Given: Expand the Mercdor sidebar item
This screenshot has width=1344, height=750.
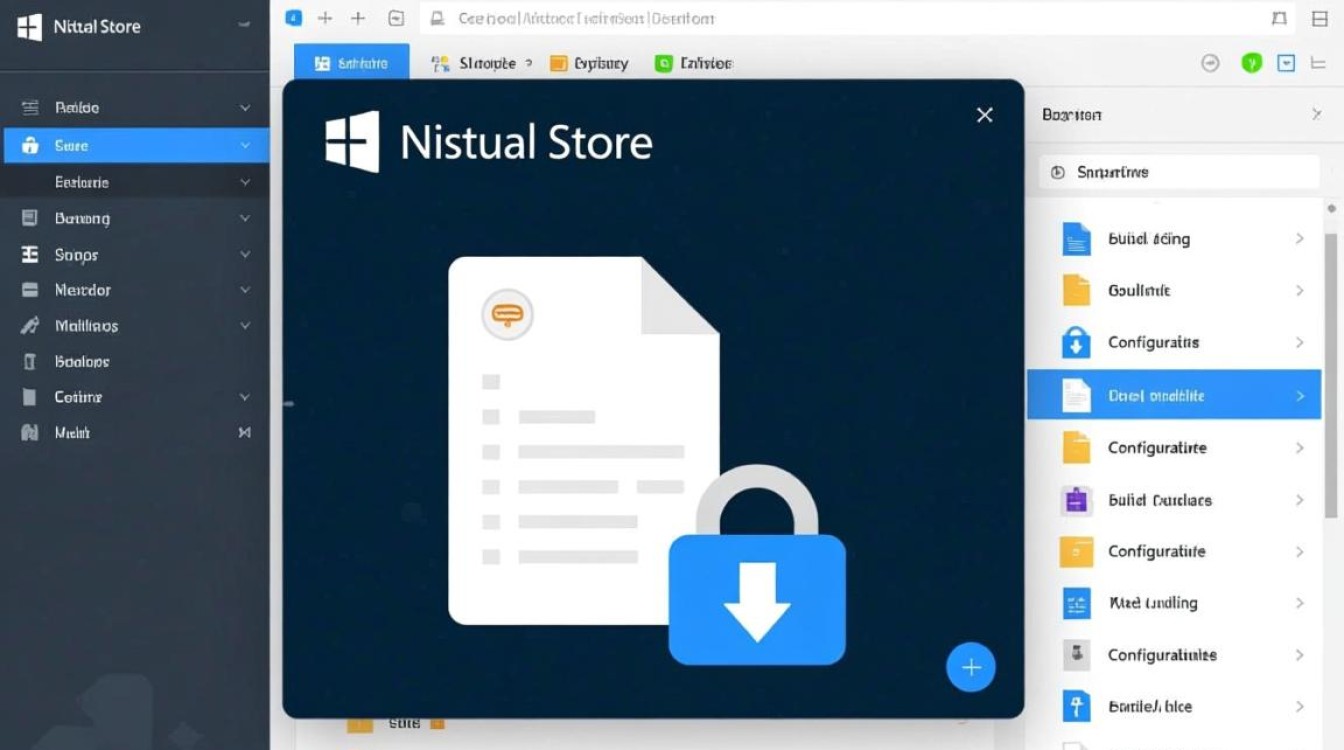Looking at the screenshot, I should click(x=245, y=290).
